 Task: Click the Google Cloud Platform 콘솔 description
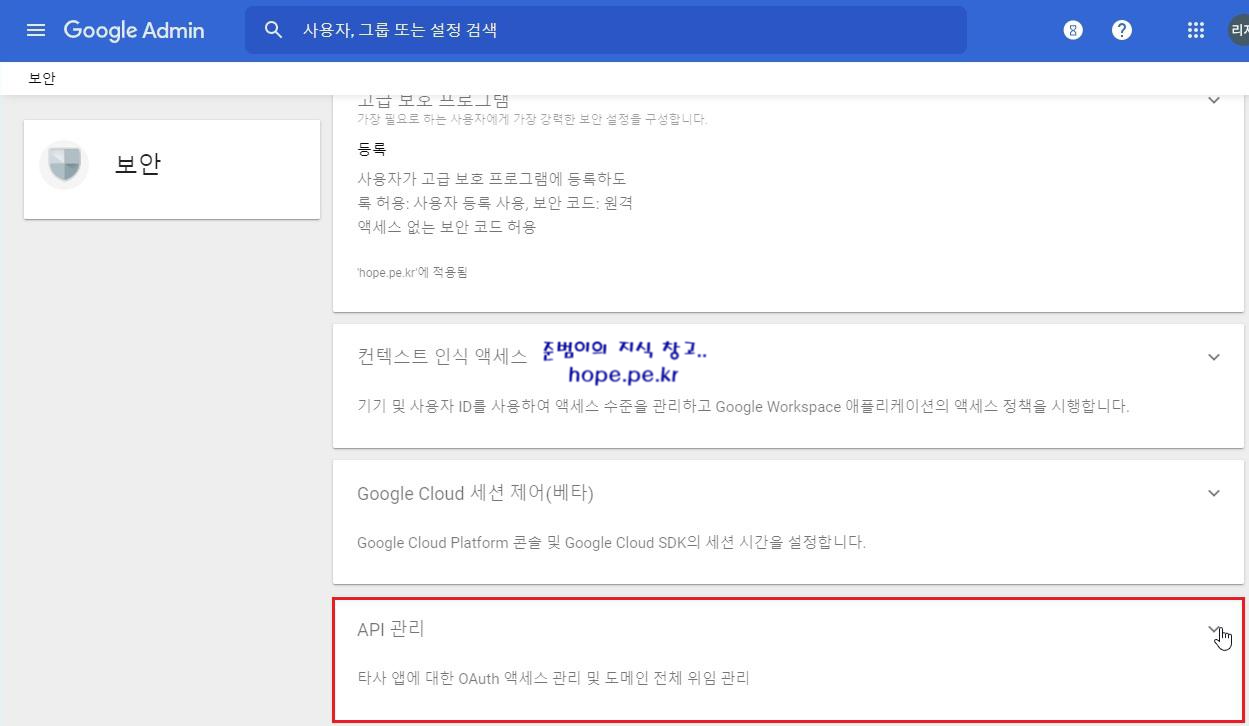(x=611, y=543)
